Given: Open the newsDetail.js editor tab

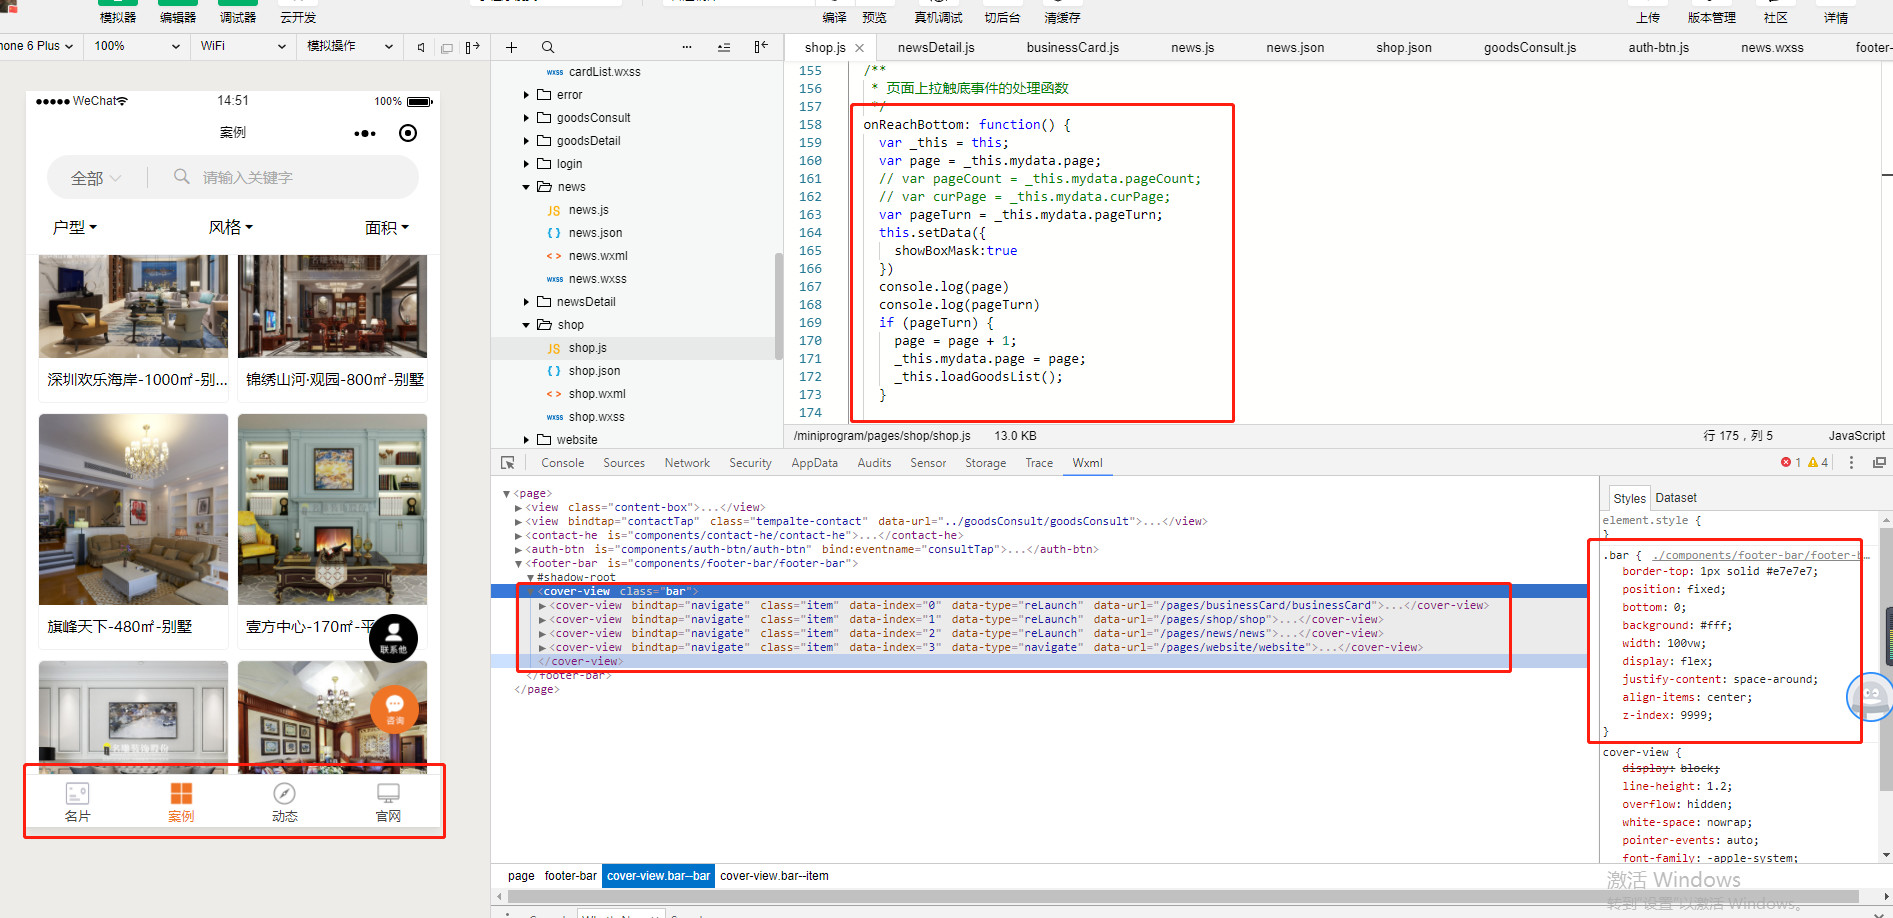Looking at the screenshot, I should [935, 48].
